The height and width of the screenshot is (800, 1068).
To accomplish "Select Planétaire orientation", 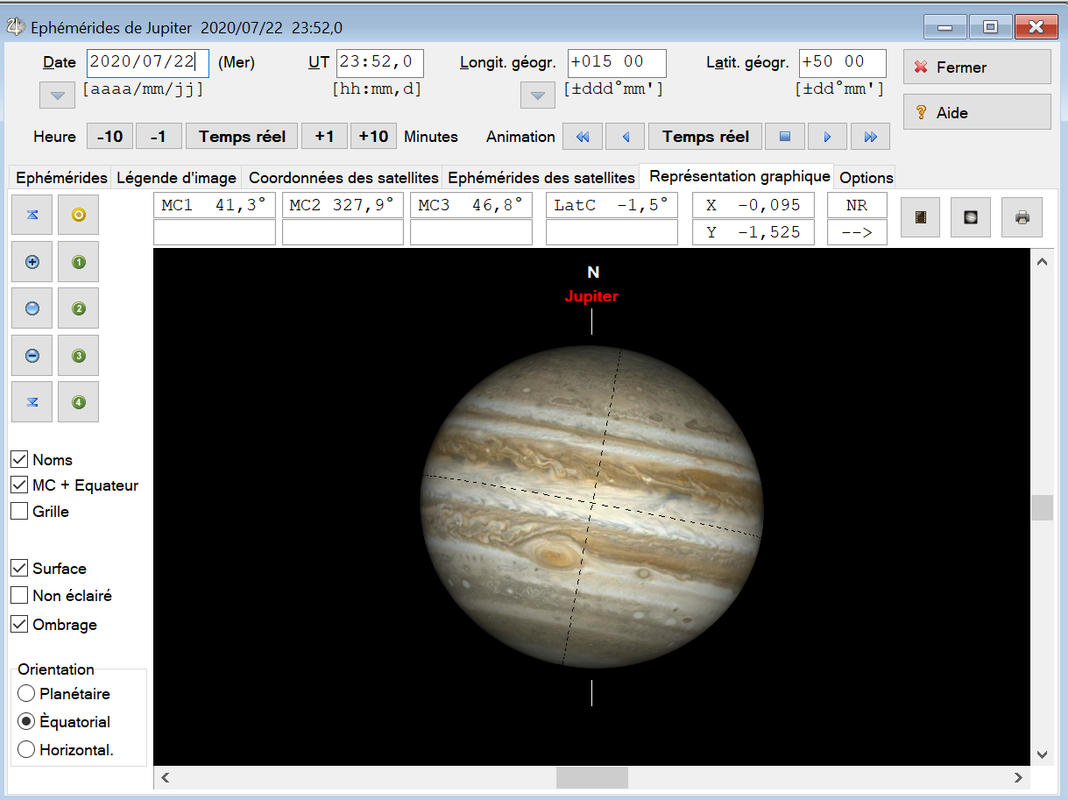I will coord(26,694).
